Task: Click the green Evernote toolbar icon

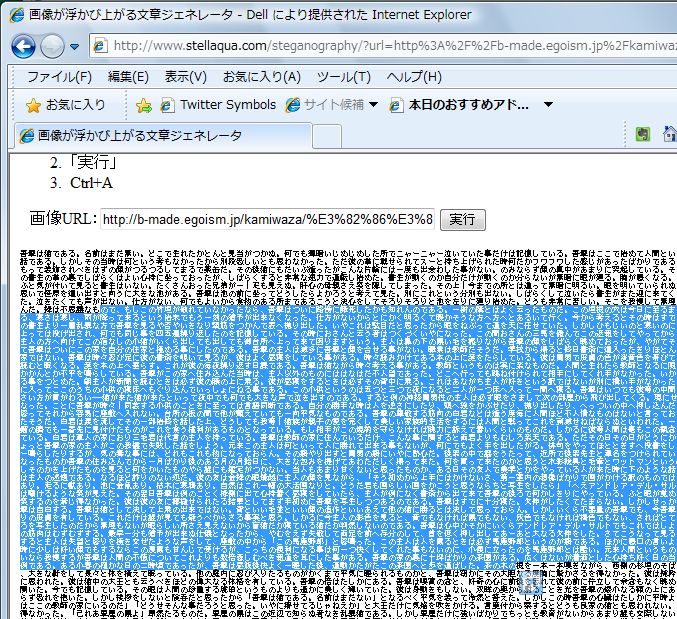Action: [643, 134]
